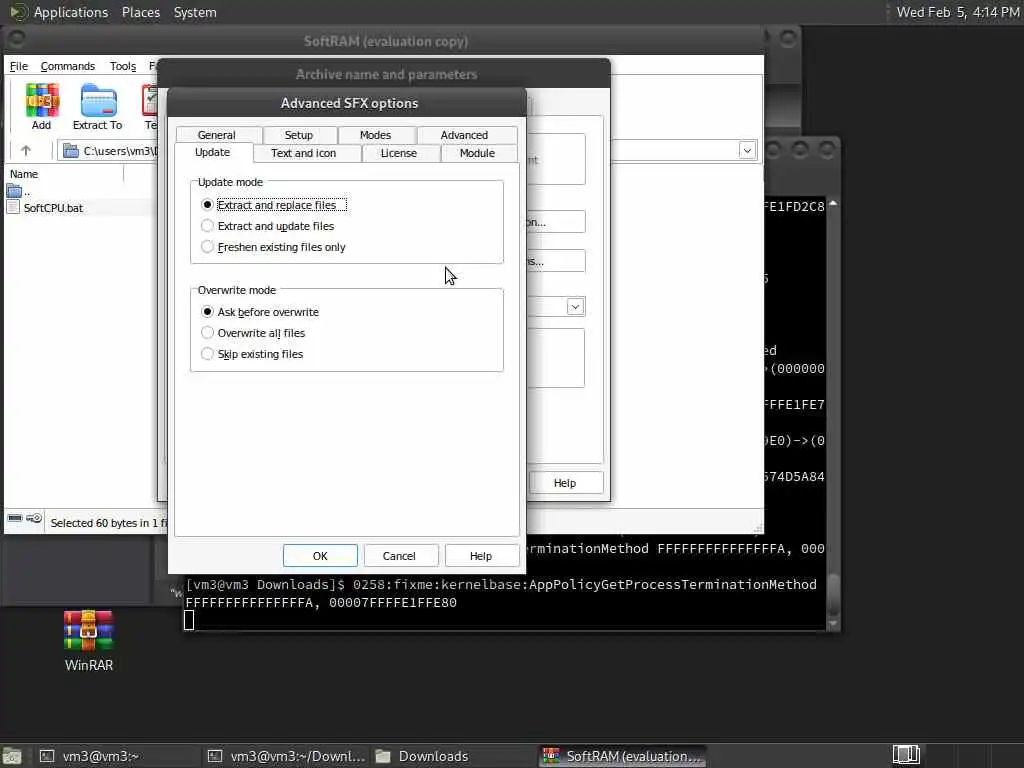This screenshot has height=768, width=1024.
Task: Switch to SoftRAM (evaluation...) taskbar item
Action: pos(624,756)
